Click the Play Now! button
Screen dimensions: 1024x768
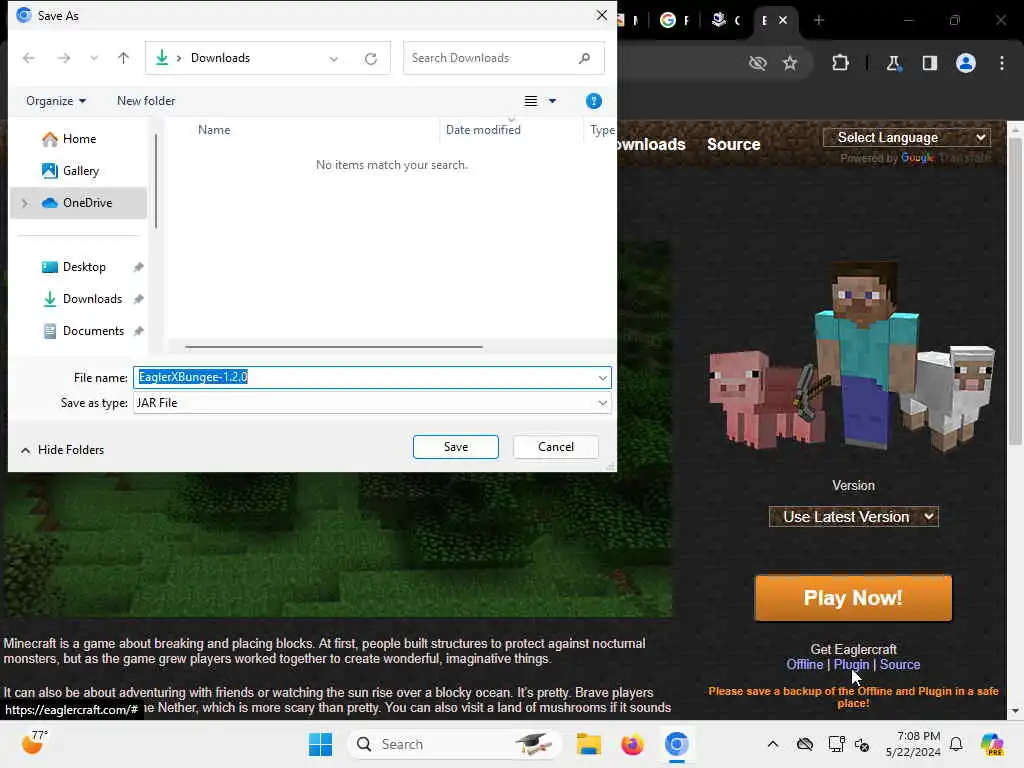853,598
